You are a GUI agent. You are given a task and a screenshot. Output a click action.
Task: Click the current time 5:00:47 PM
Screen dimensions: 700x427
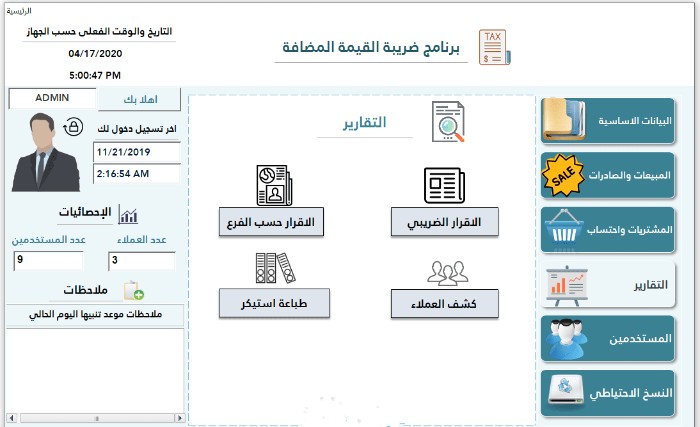[x=95, y=75]
